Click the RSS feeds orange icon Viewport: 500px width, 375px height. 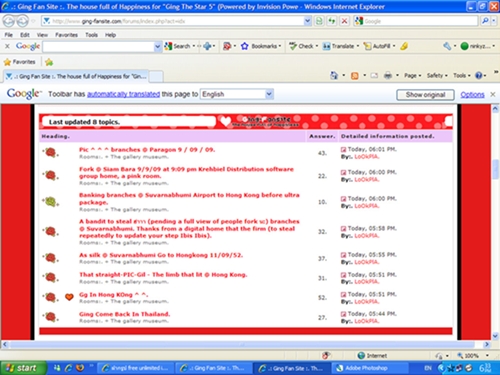tap(355, 76)
